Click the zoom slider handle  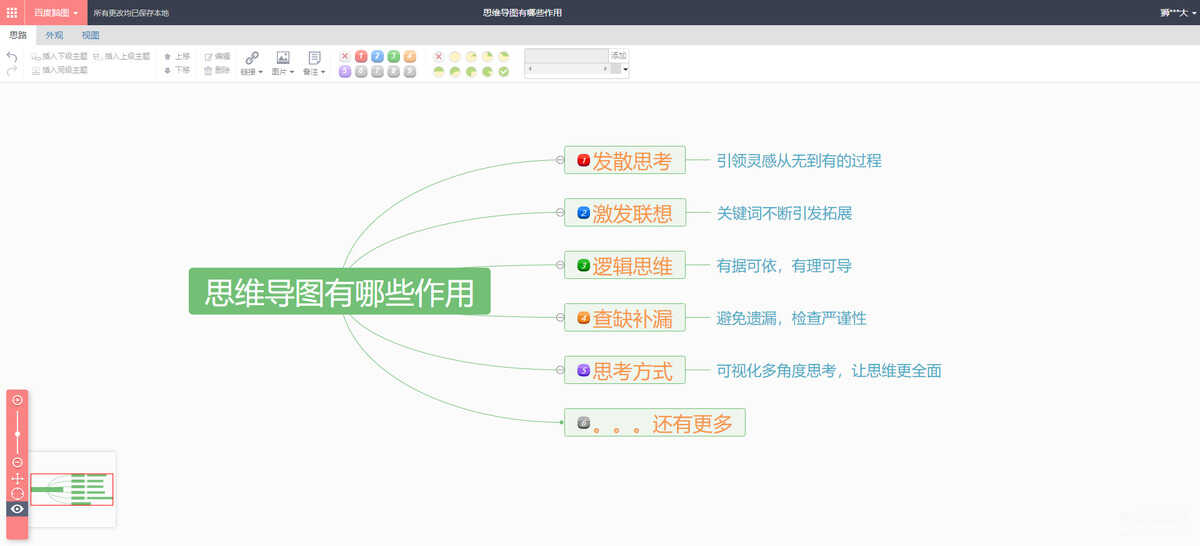coord(17,433)
